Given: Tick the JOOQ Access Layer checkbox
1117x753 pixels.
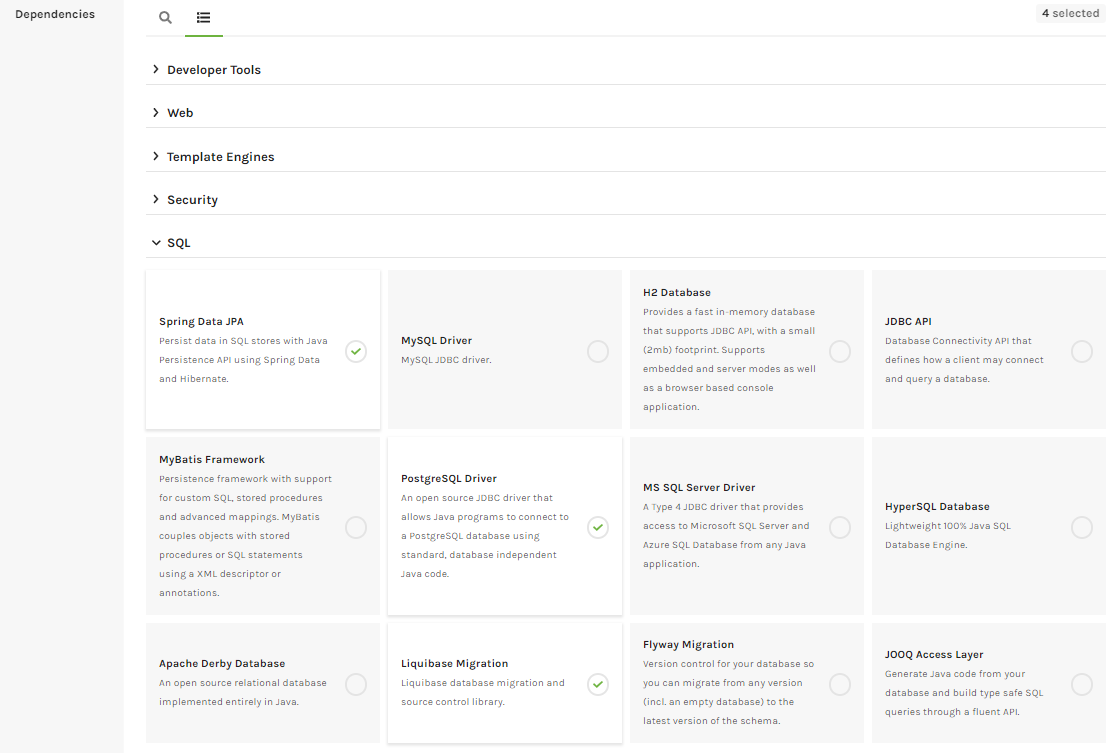Looking at the screenshot, I should click(1081, 685).
